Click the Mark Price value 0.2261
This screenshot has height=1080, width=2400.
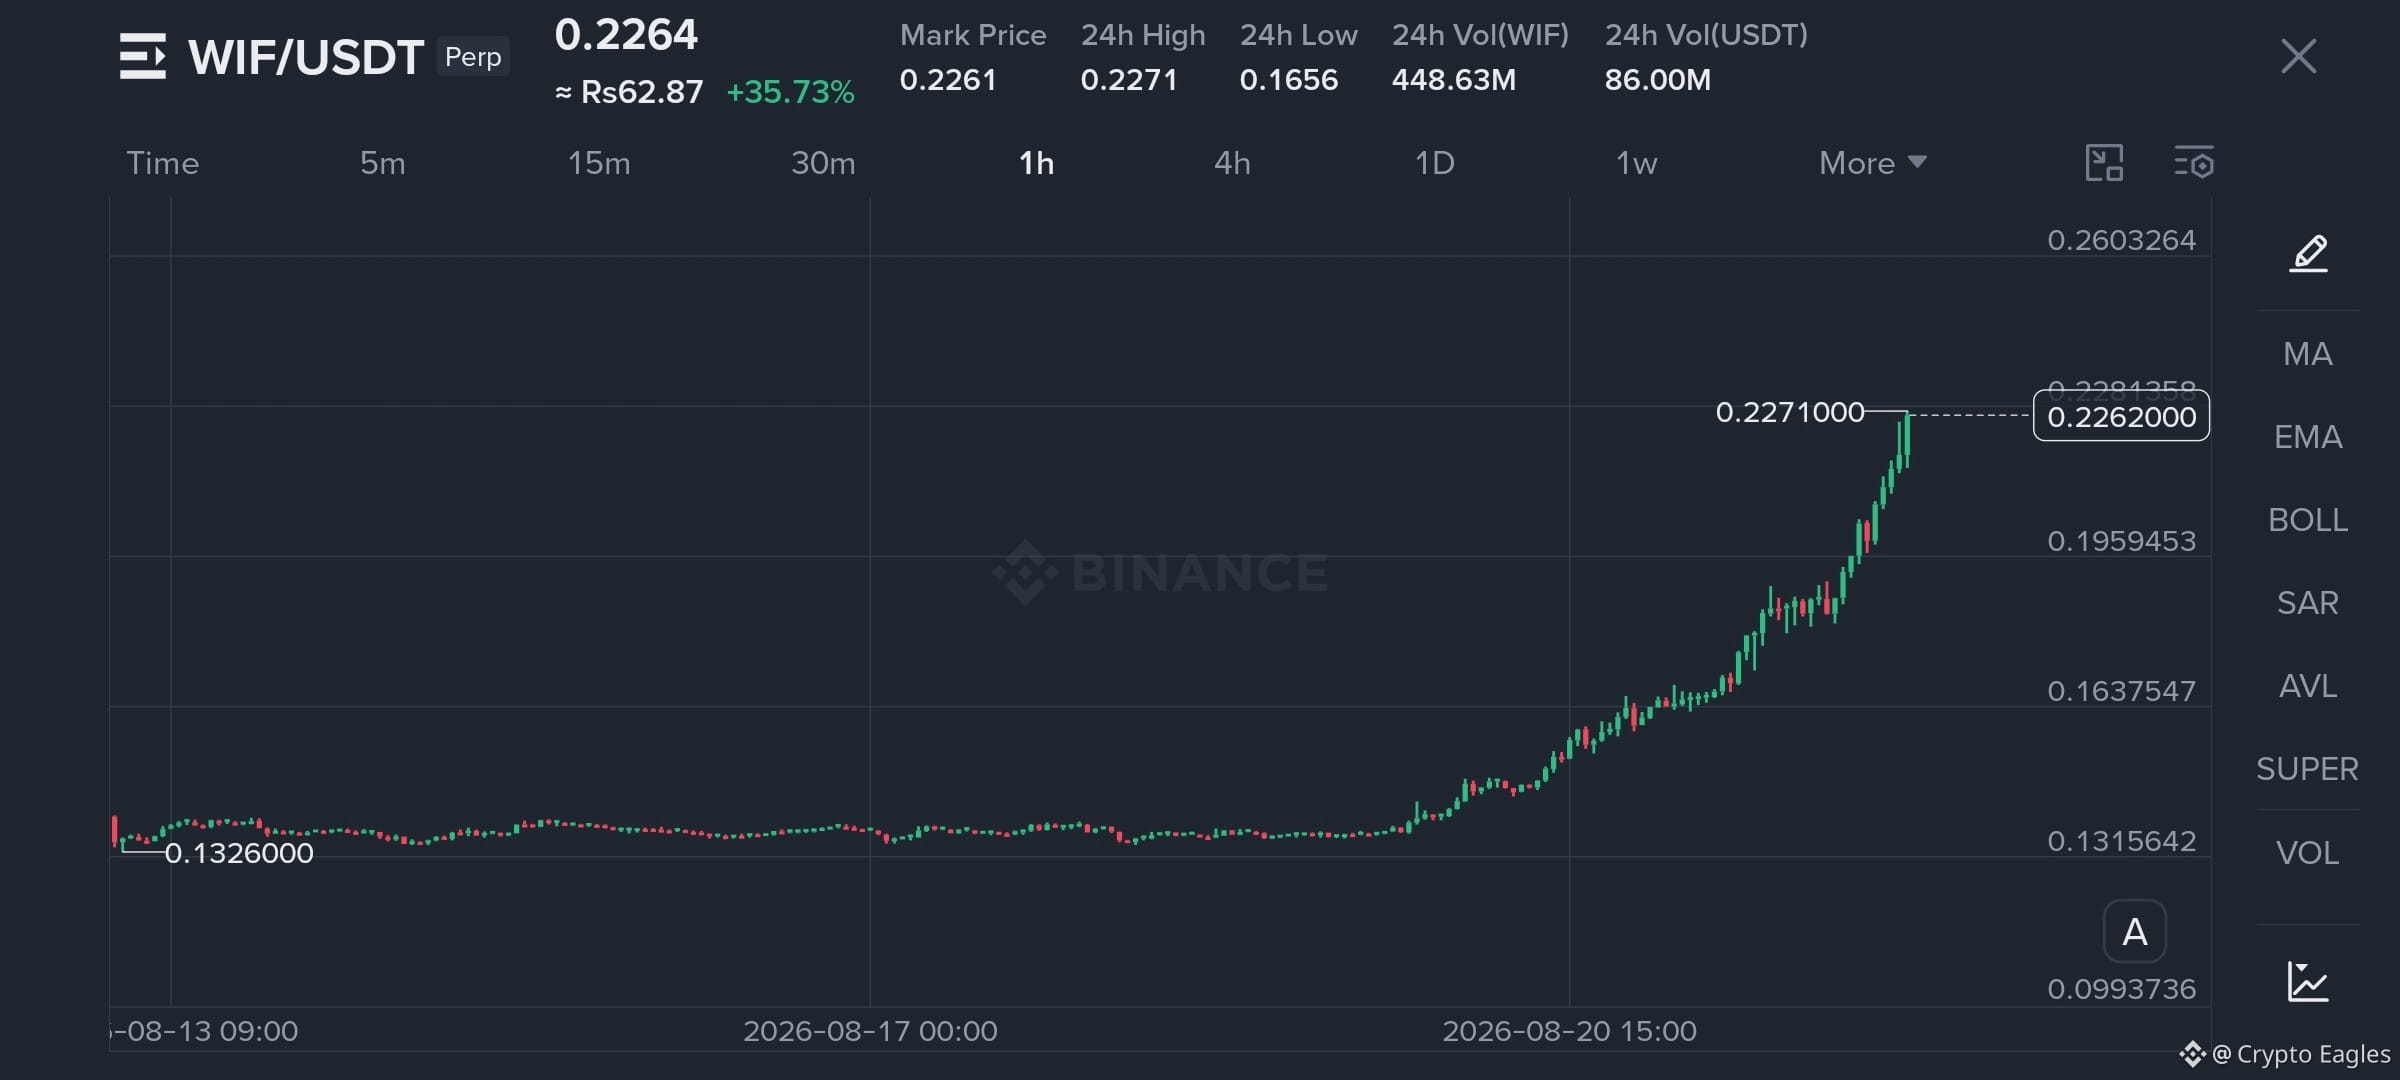(948, 80)
